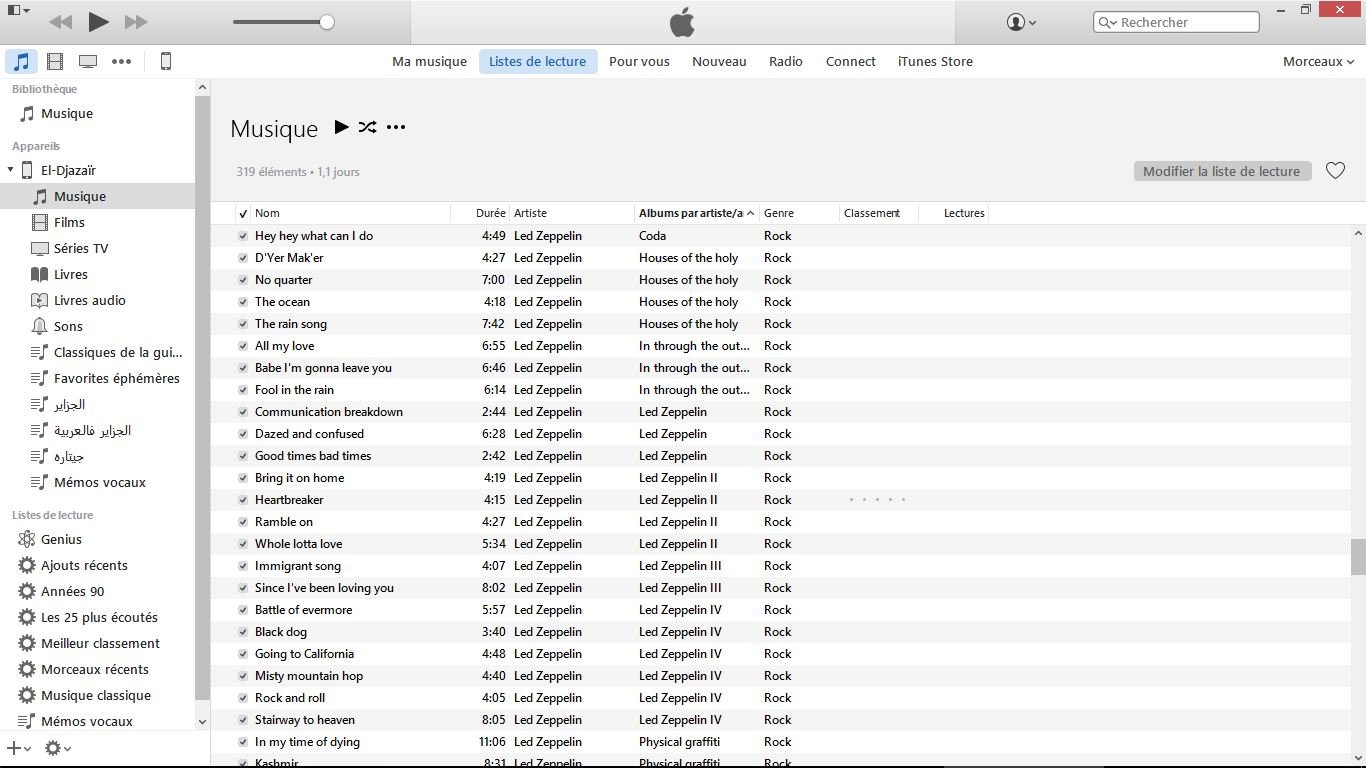Screen dimensions: 1366x768
Task: Toggle the checkbox for Whole lotta love
Action: (243, 544)
